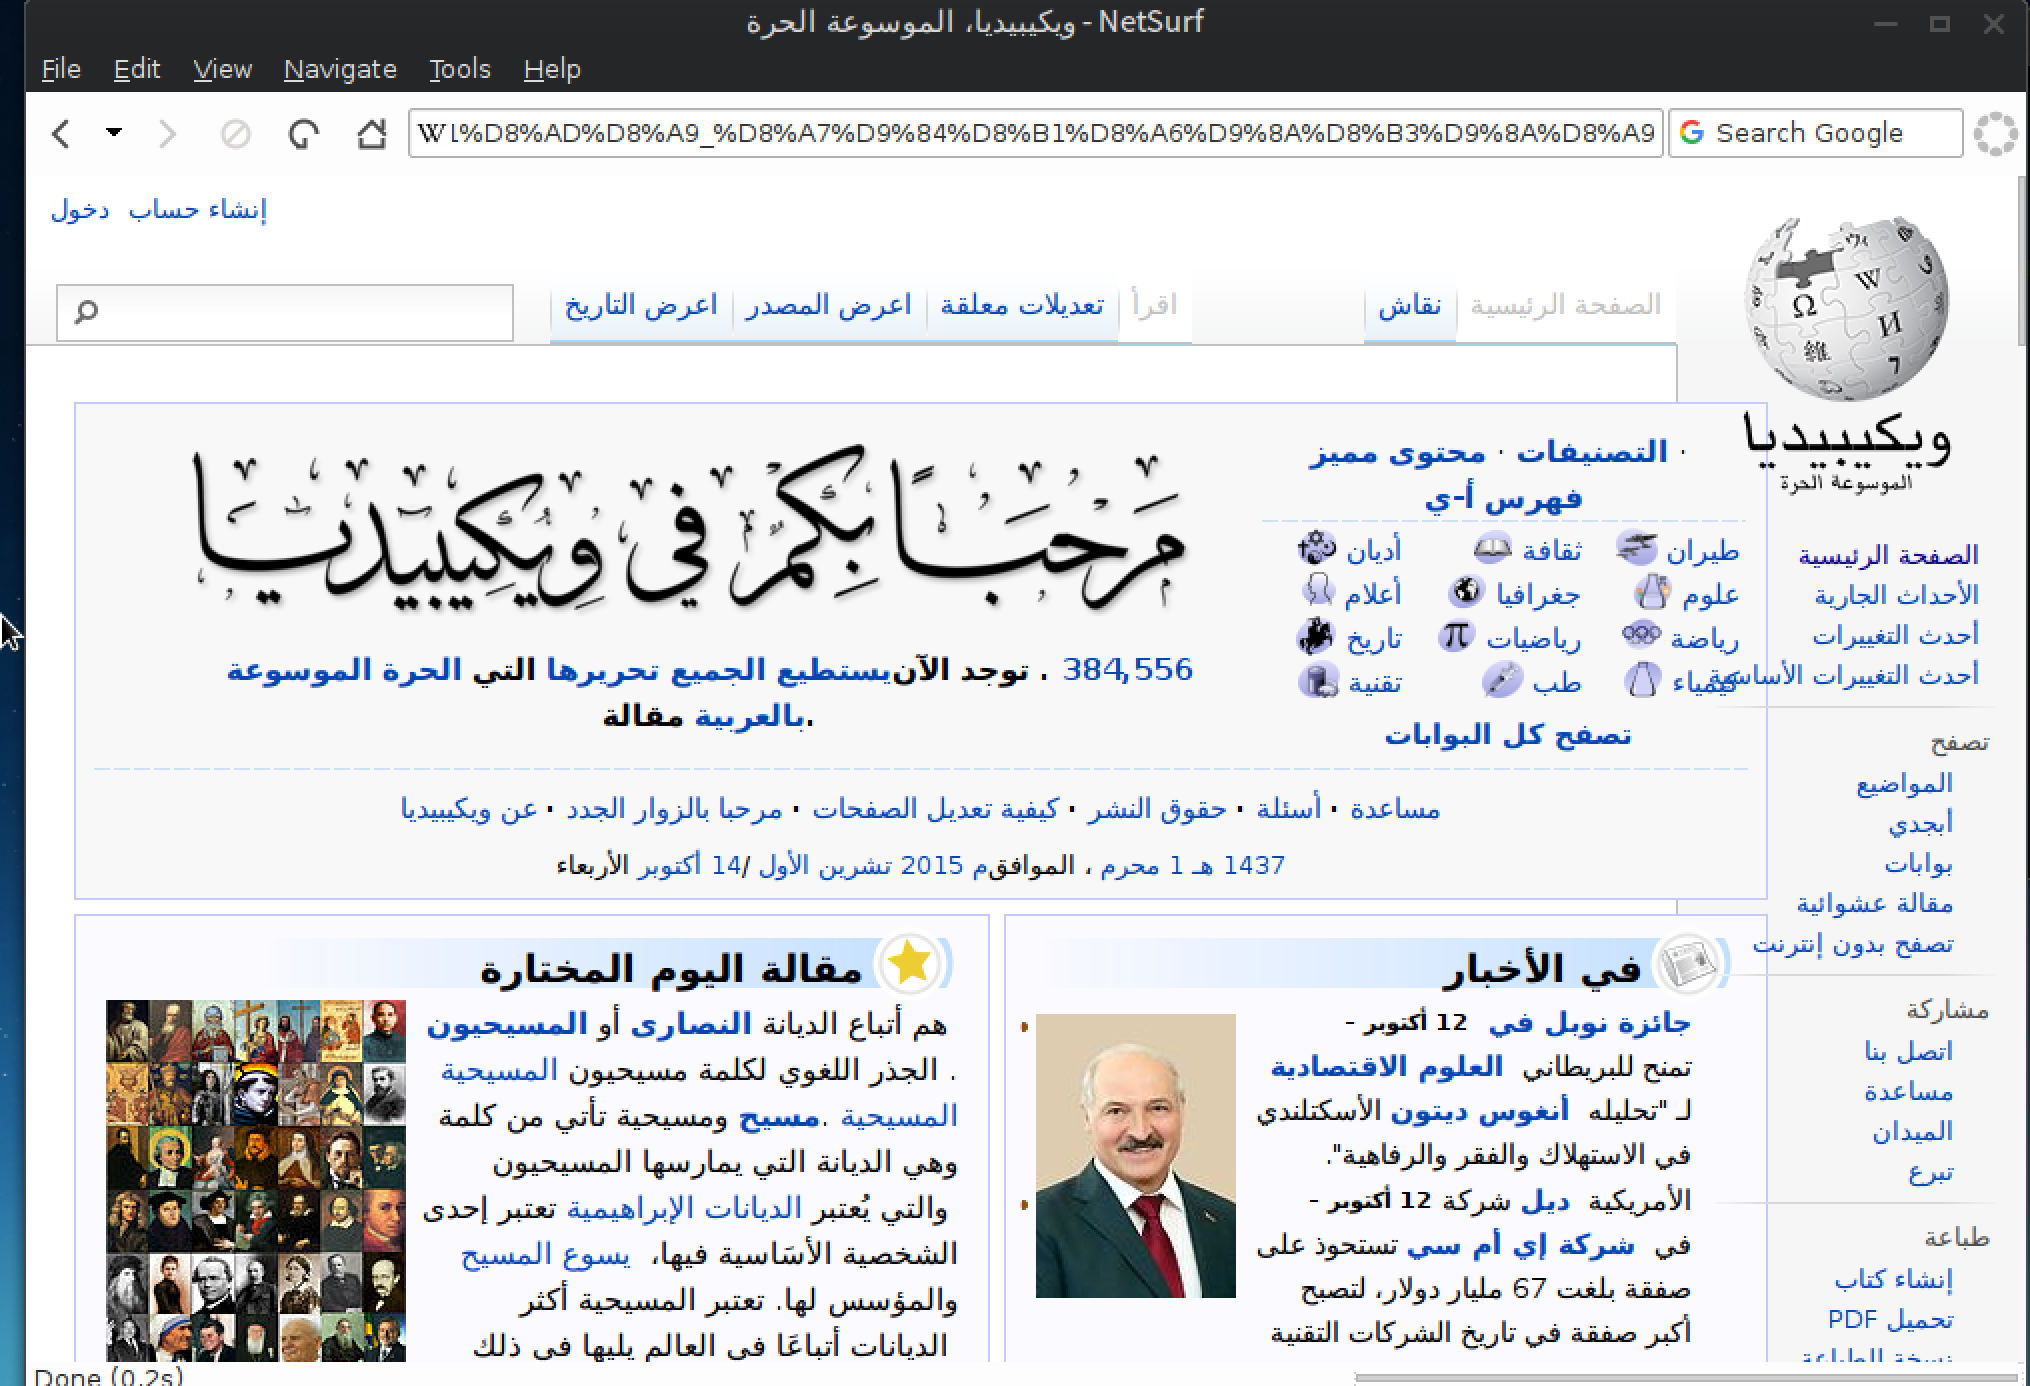The width and height of the screenshot is (2030, 1386).
Task: Click the magnifier icon in Wikipedia search
Action: [x=87, y=313]
